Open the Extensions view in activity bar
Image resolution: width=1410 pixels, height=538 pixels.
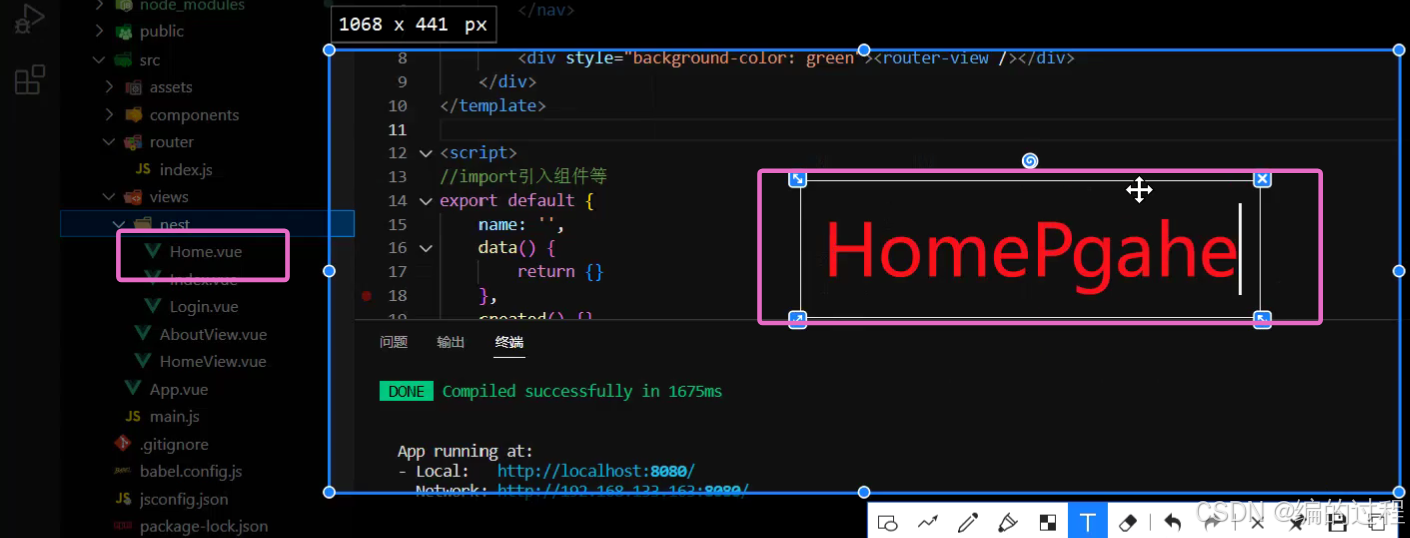click(x=30, y=79)
